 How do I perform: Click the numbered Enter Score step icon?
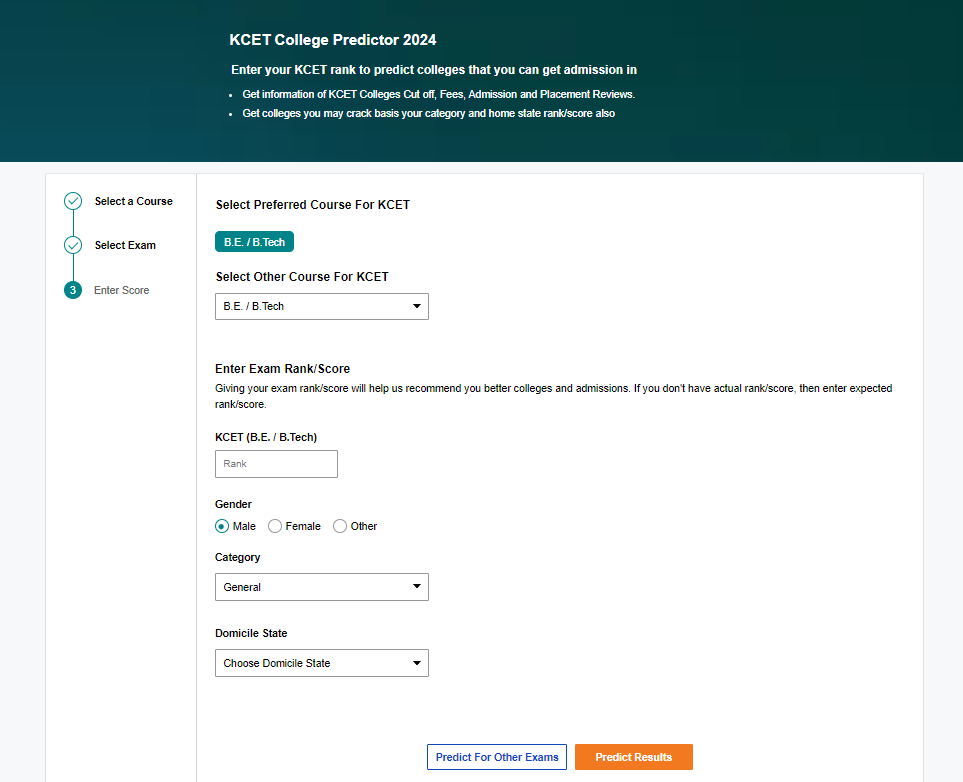72,289
